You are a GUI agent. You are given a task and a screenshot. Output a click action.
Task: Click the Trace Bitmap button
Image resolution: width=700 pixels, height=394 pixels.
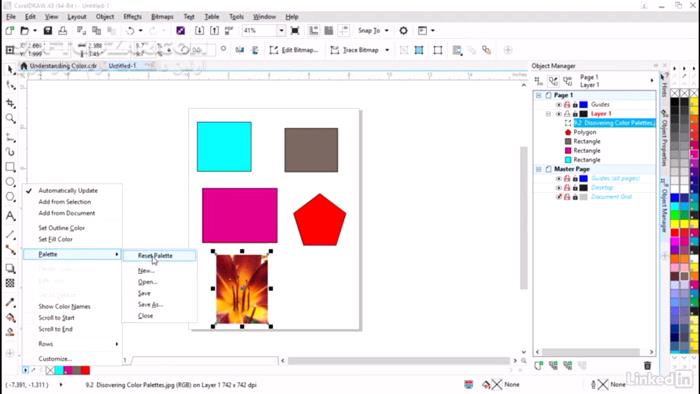pyautogui.click(x=355, y=50)
